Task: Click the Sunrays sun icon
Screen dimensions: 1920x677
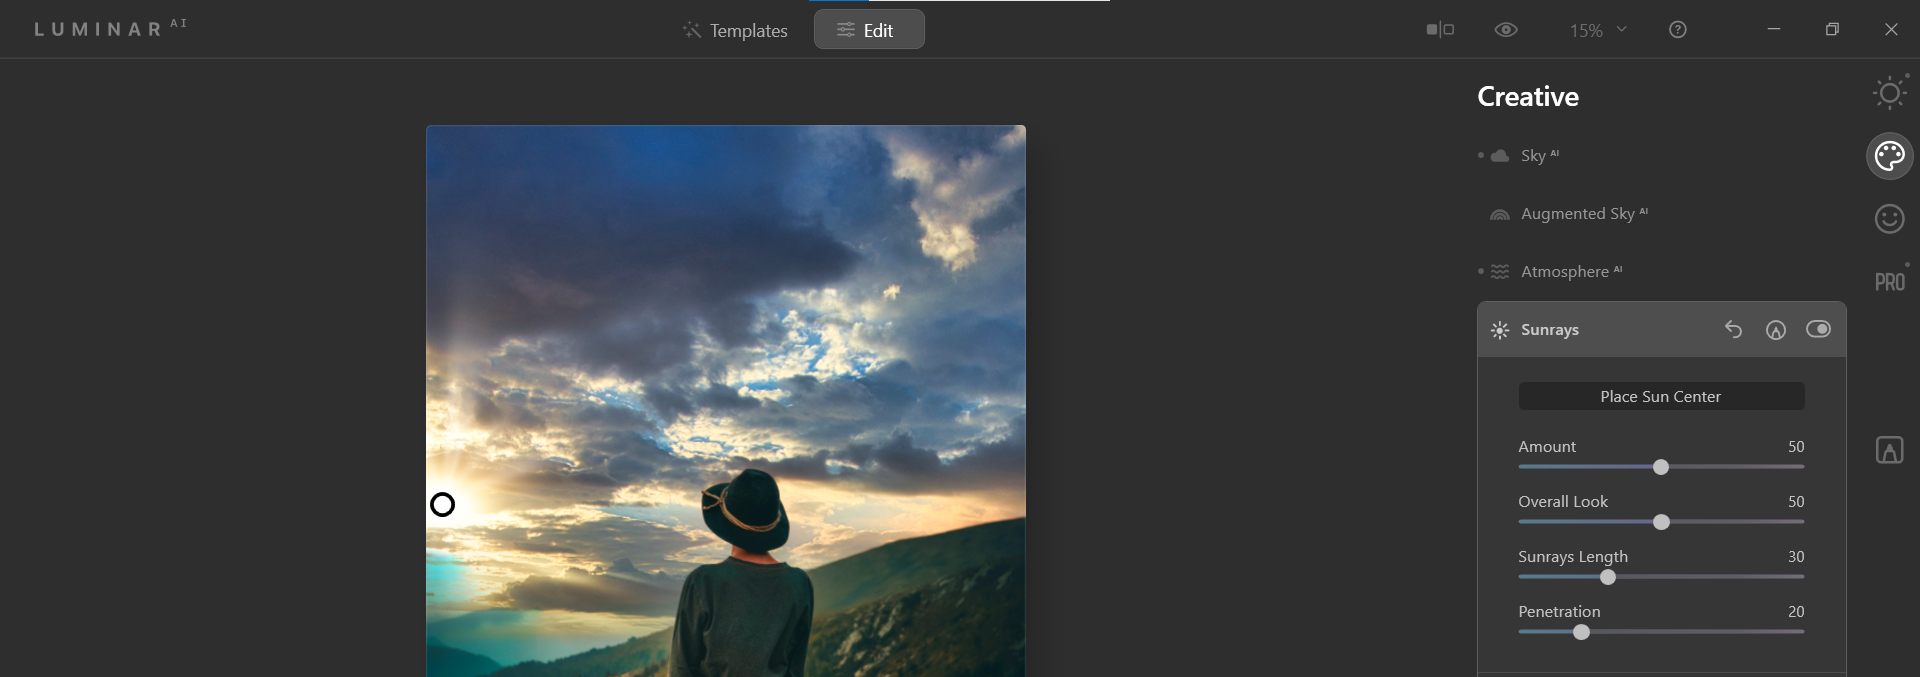Action: tap(1500, 330)
